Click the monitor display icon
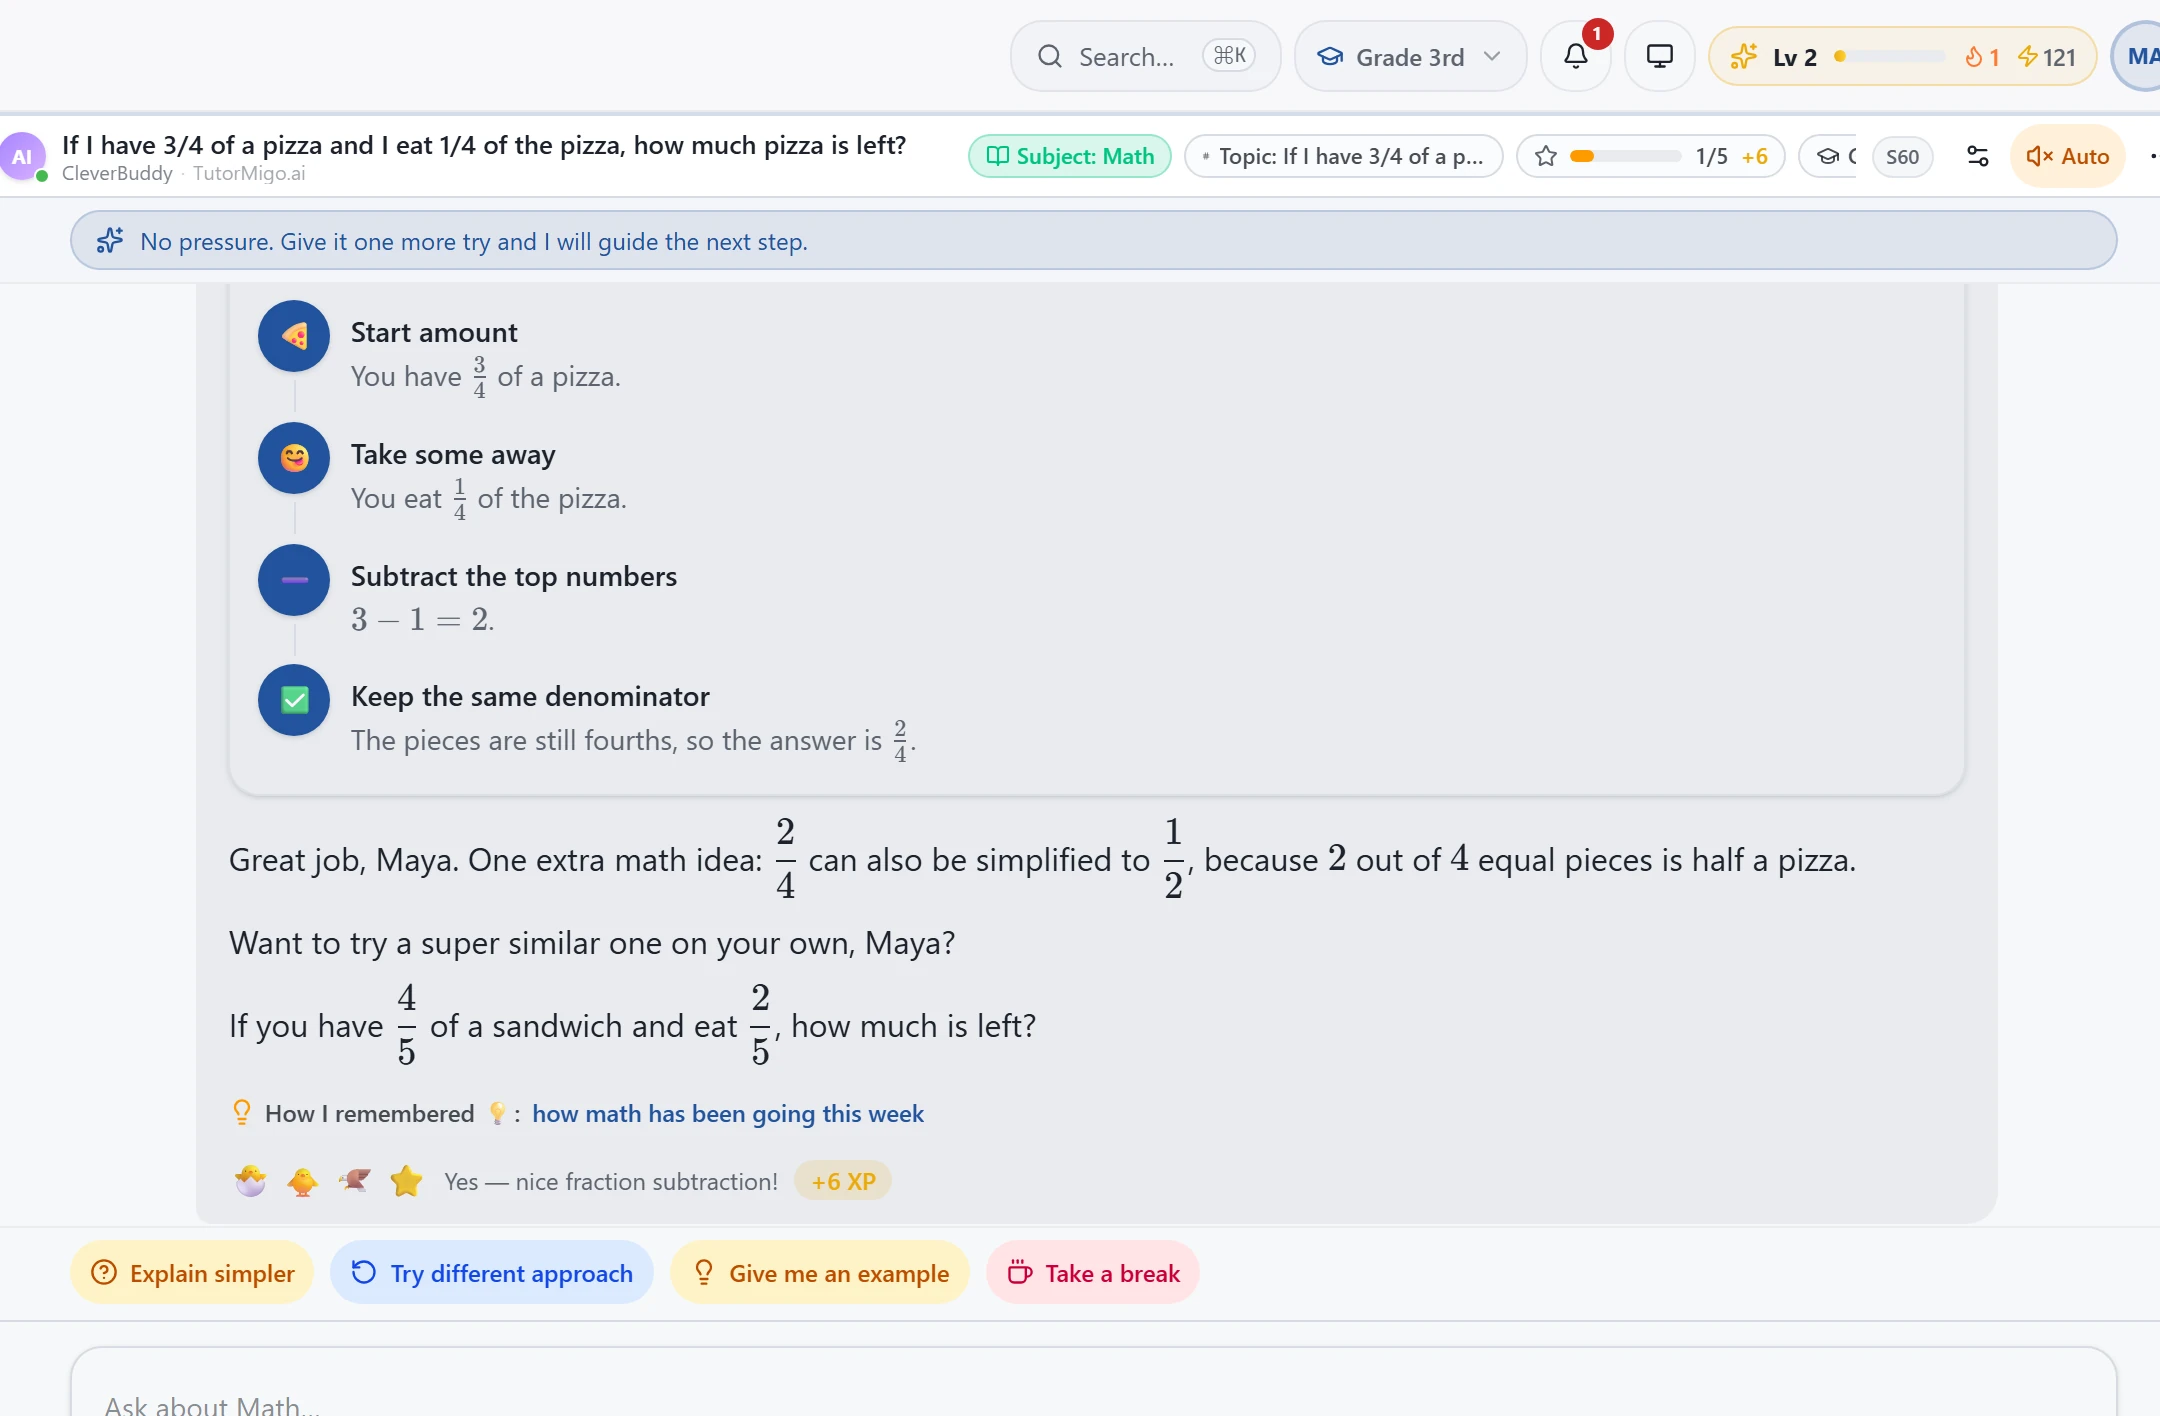This screenshot has width=2160, height=1416. [1659, 56]
